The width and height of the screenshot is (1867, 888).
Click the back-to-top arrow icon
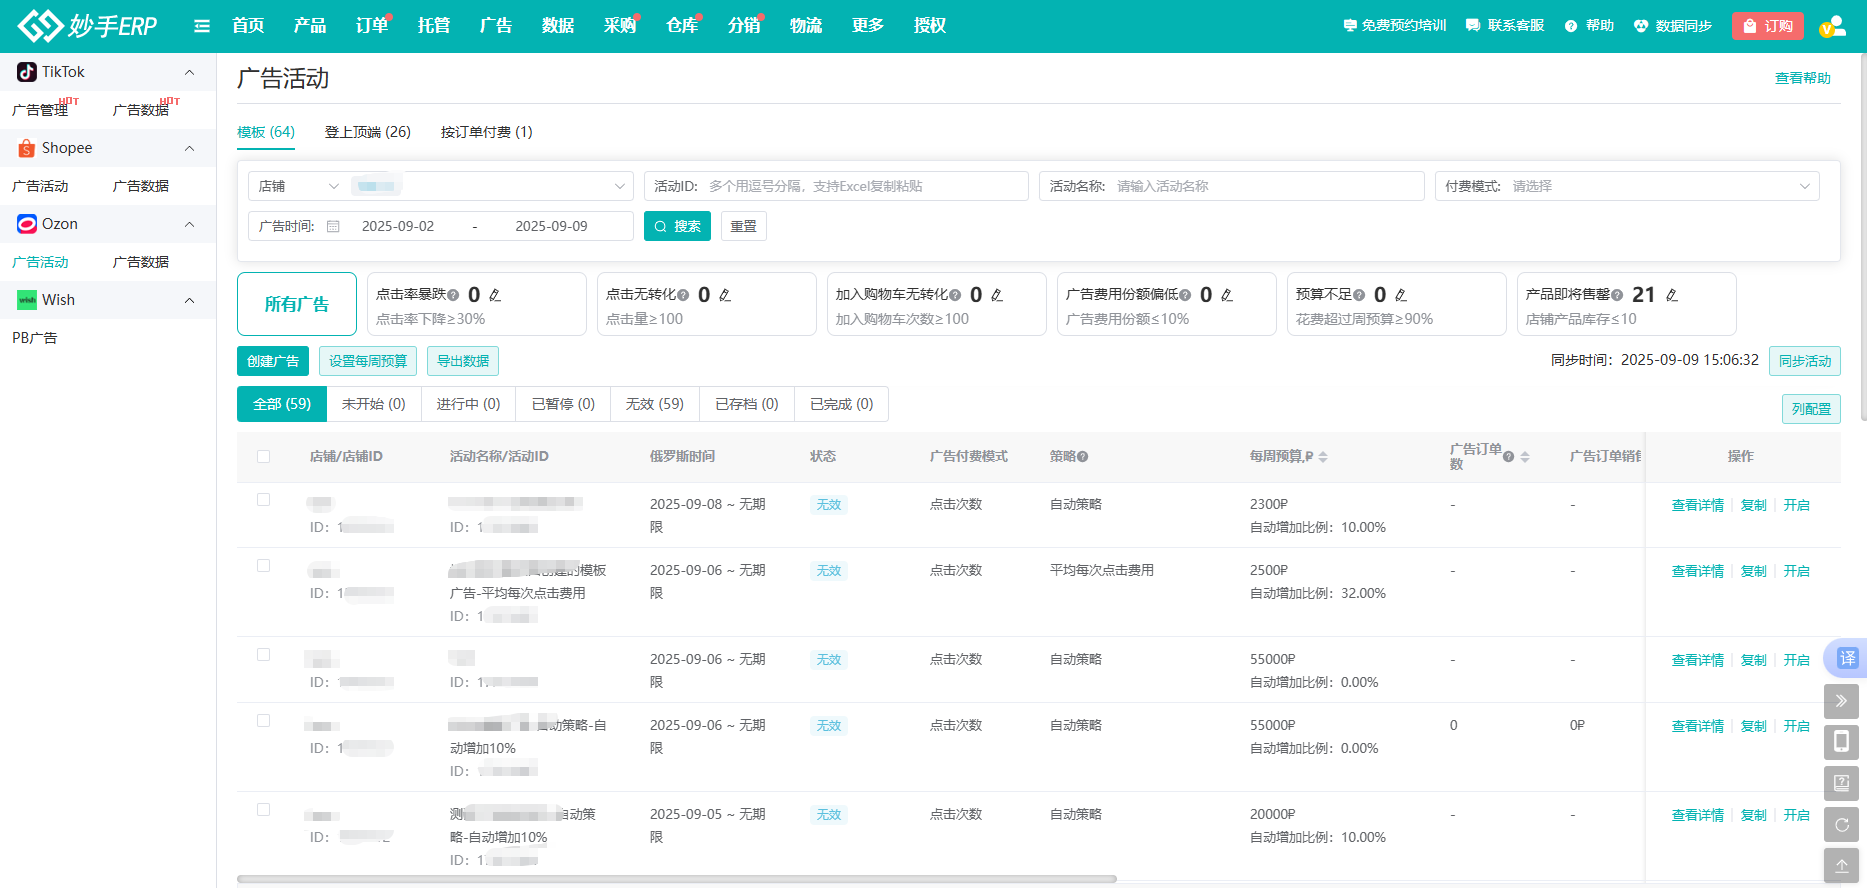click(1841, 866)
